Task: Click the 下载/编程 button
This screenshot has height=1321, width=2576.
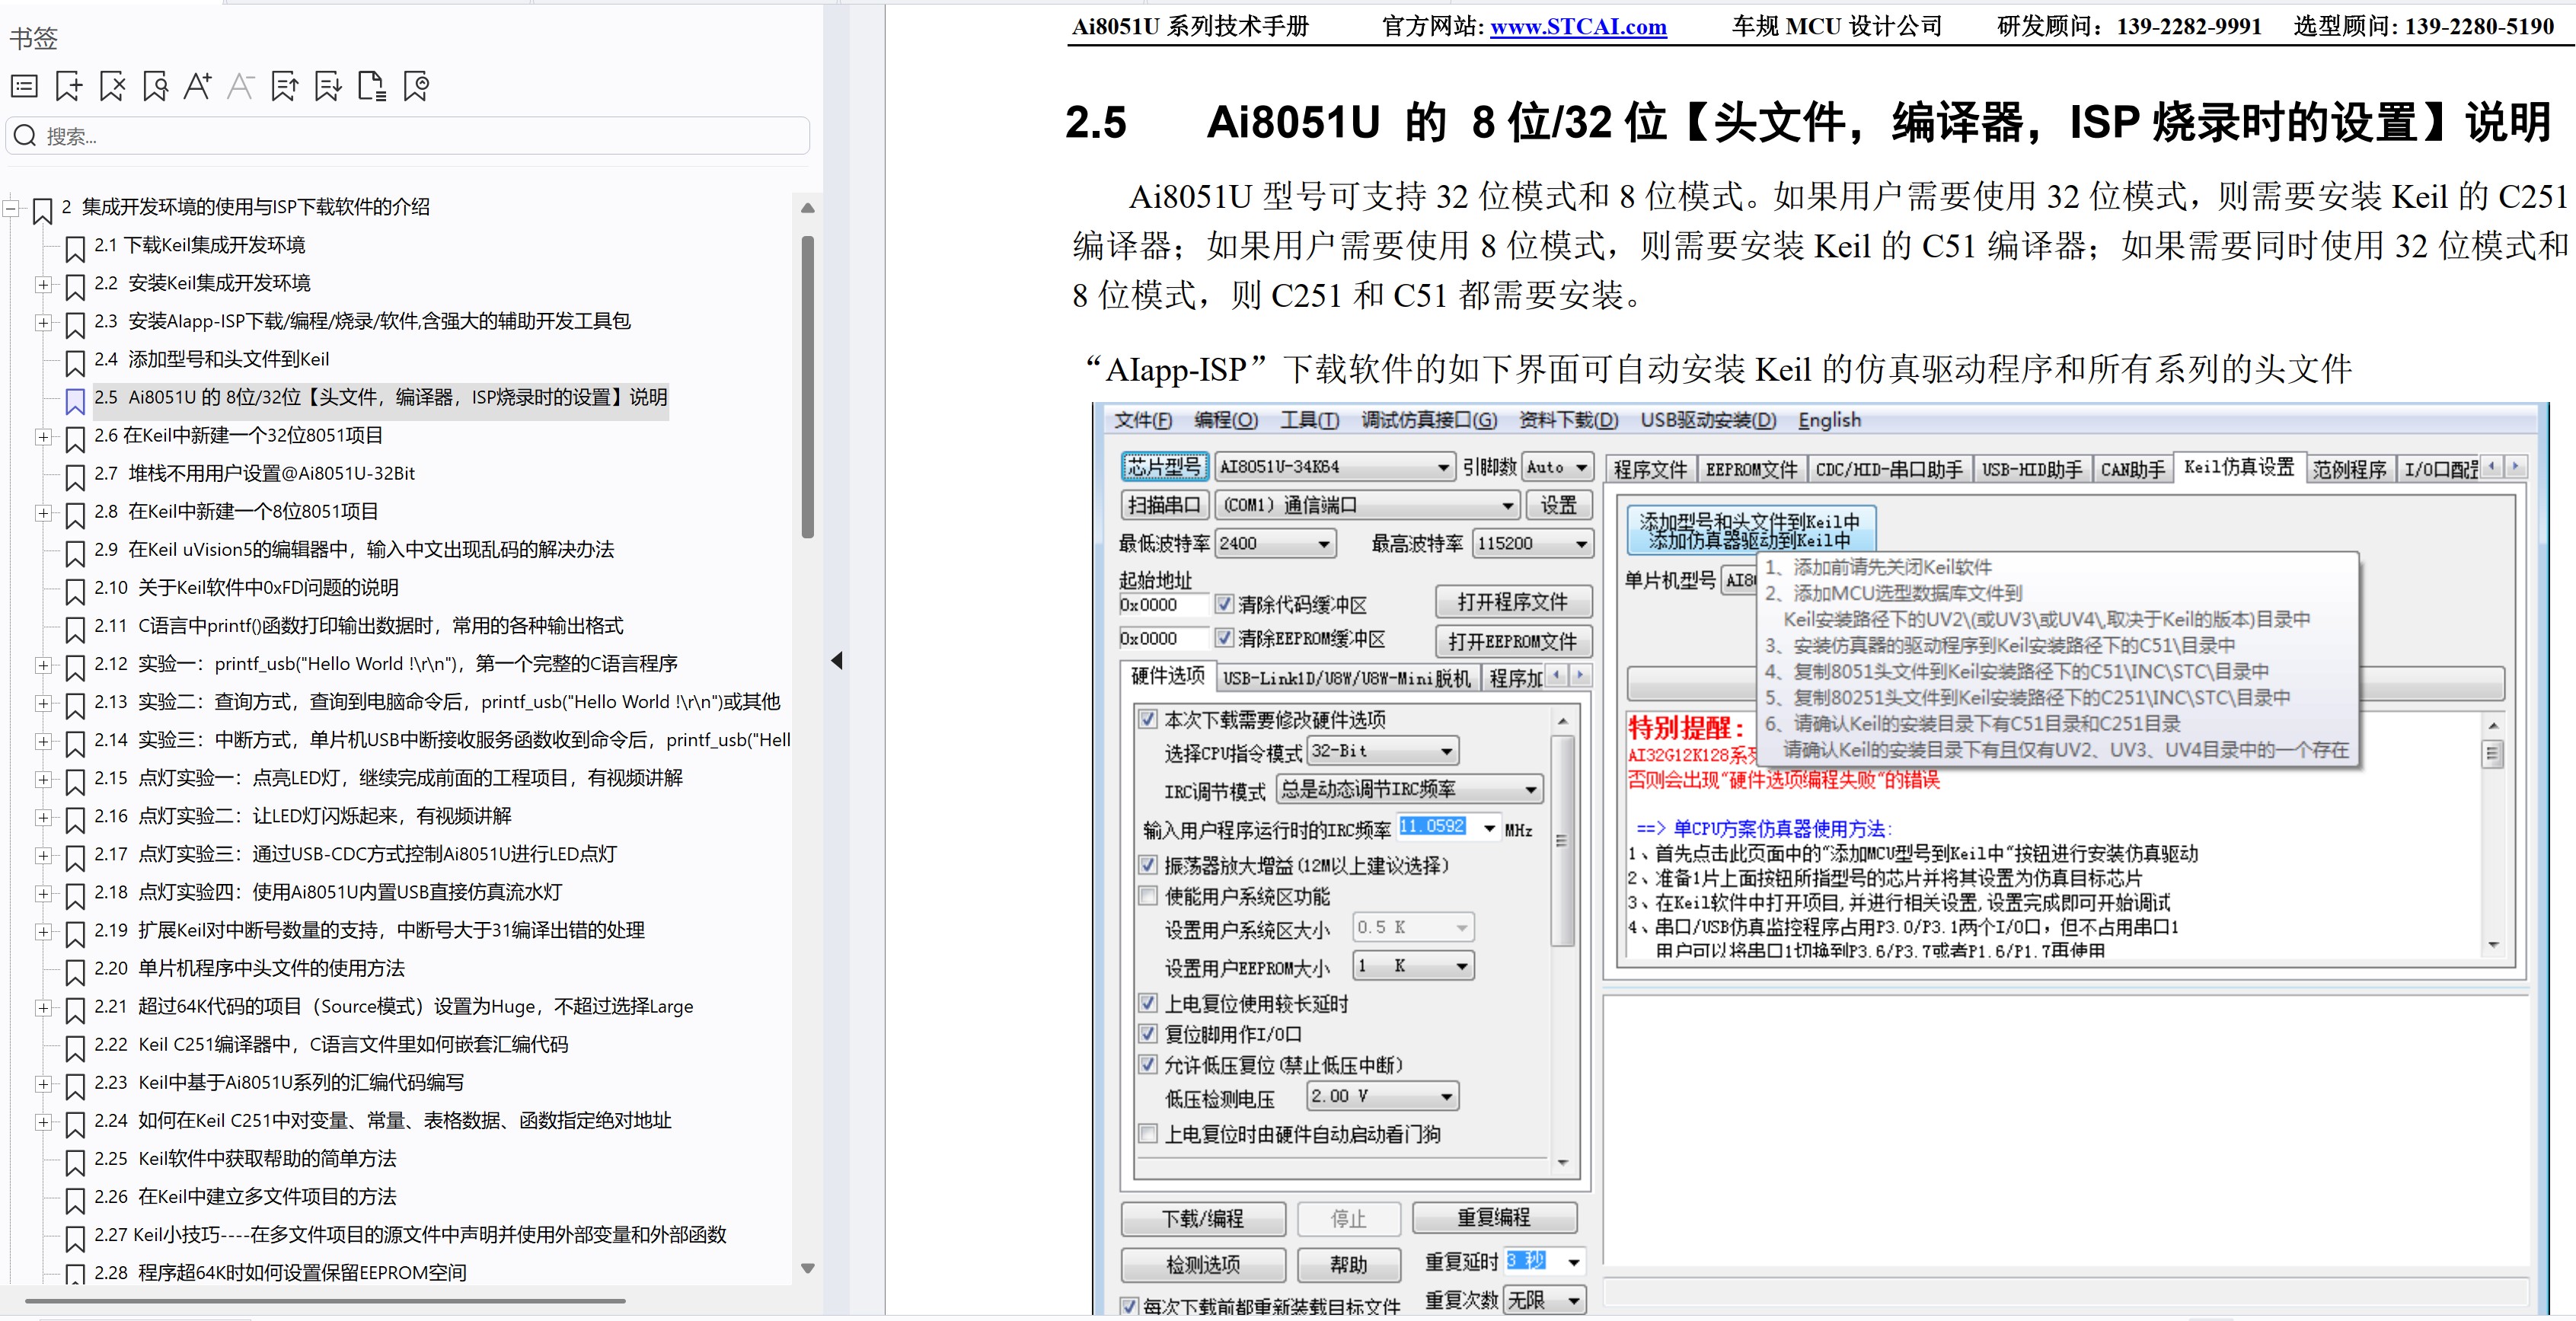Action: [1203, 1218]
